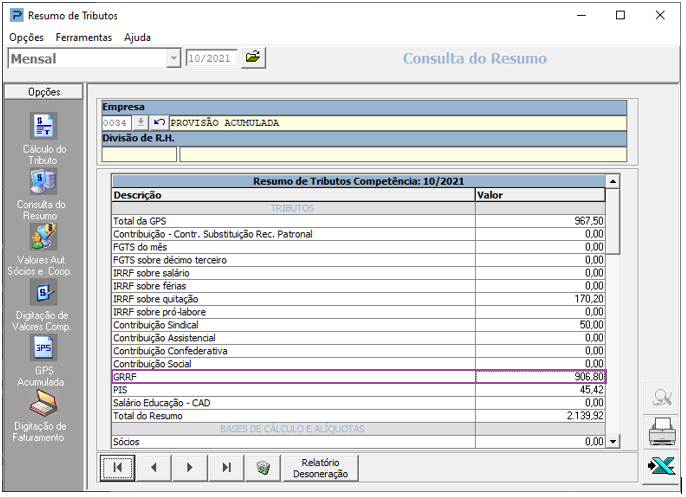Click the value 50,00
This screenshot has width=686, height=497.
(592, 325)
